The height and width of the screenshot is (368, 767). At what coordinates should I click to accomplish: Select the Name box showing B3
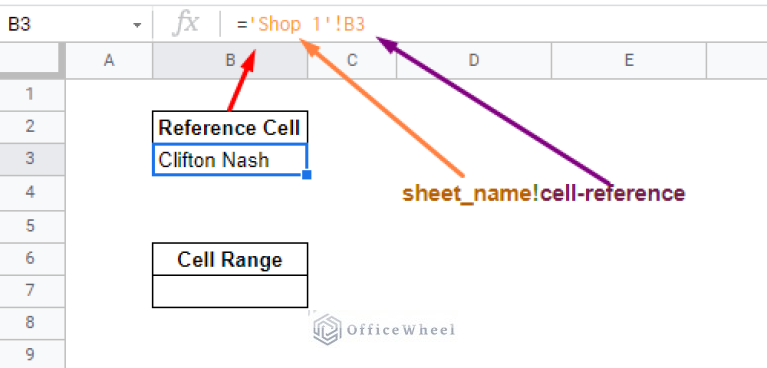coord(74,24)
